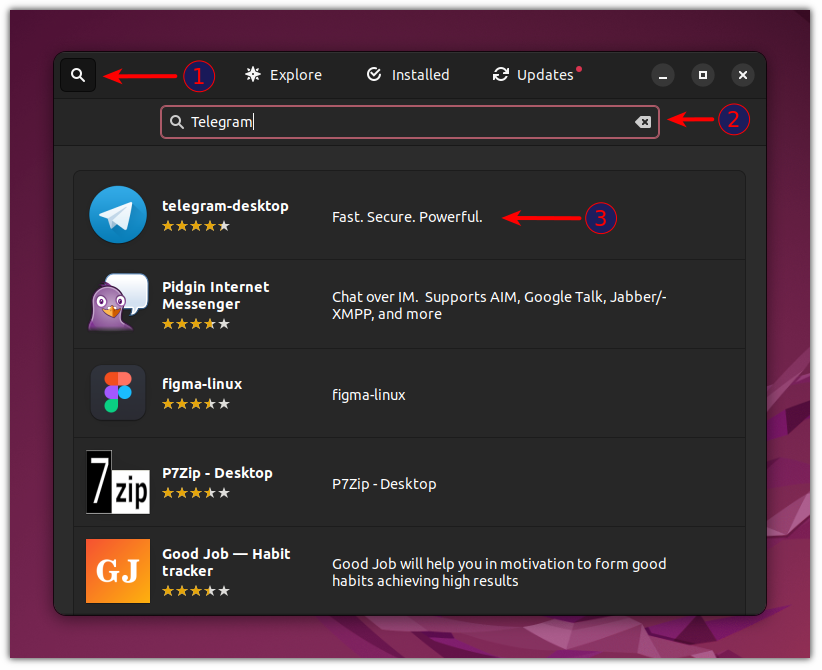Minimize the software window

pyautogui.click(x=663, y=75)
